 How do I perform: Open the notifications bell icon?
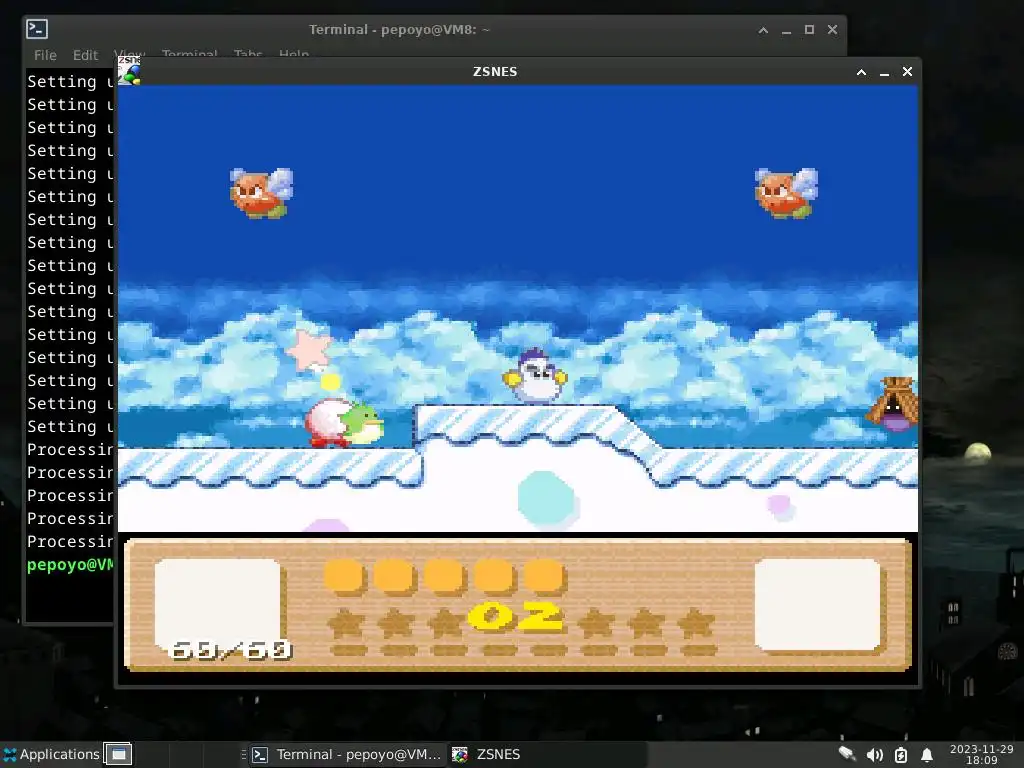point(926,755)
